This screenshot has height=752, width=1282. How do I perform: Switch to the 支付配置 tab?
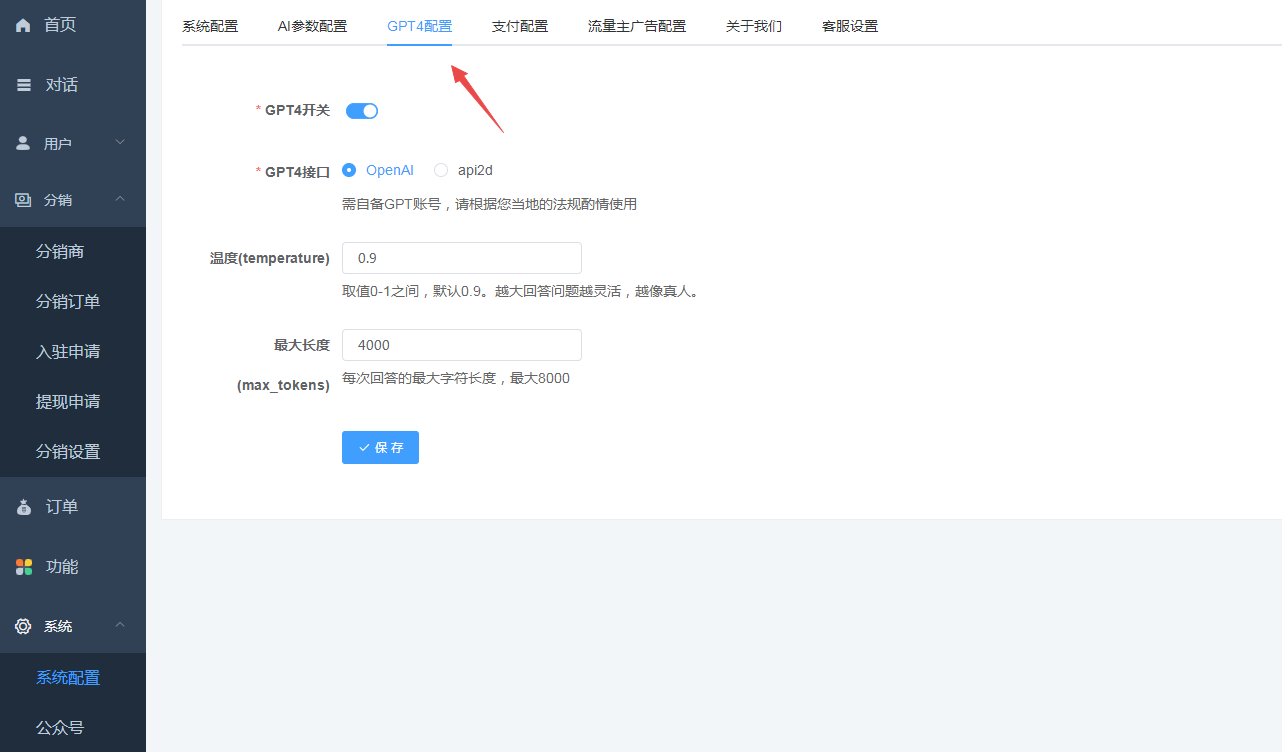click(520, 26)
